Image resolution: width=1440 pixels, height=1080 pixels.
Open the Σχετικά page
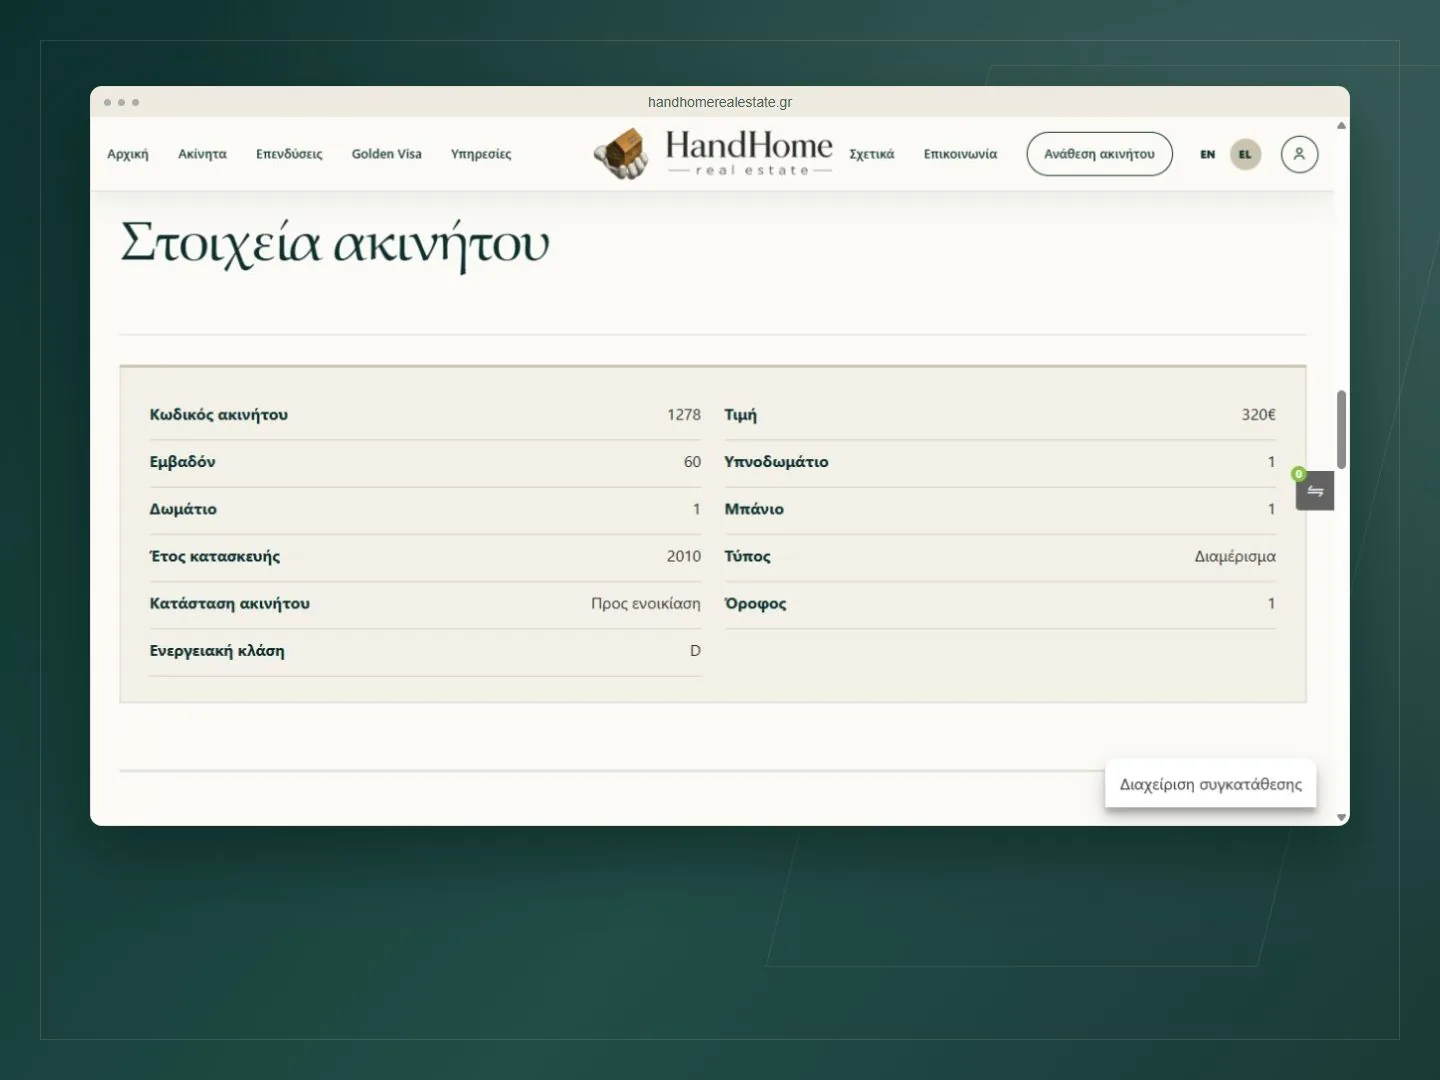[x=872, y=154]
